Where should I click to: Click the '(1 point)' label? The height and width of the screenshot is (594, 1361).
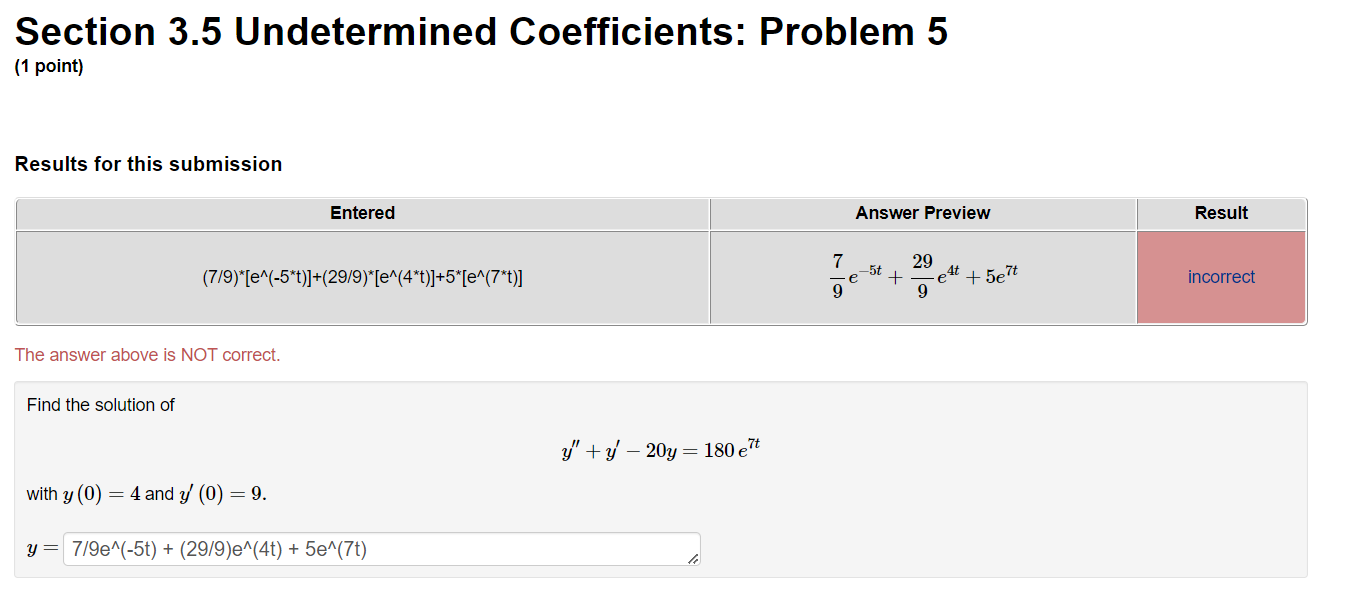(48, 66)
